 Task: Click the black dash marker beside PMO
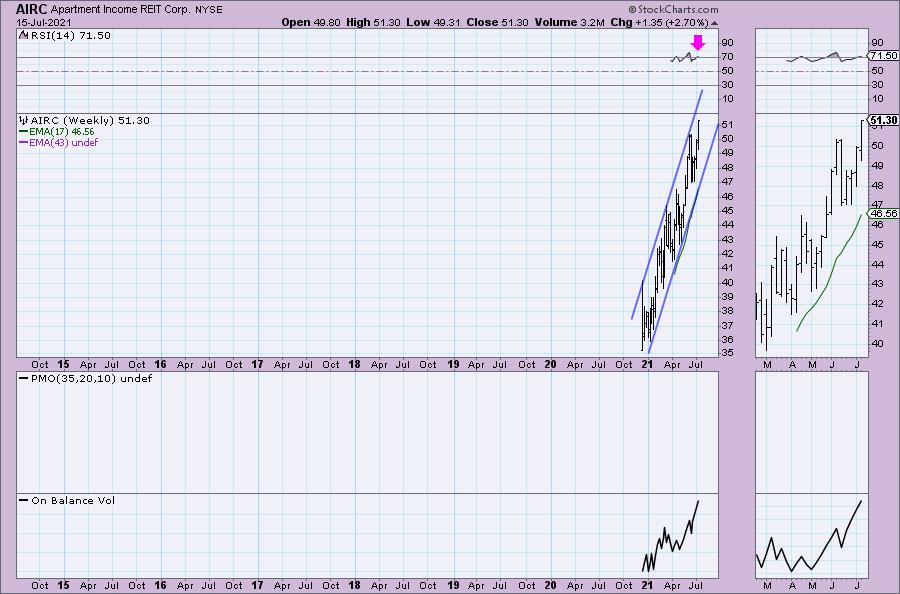coord(24,379)
